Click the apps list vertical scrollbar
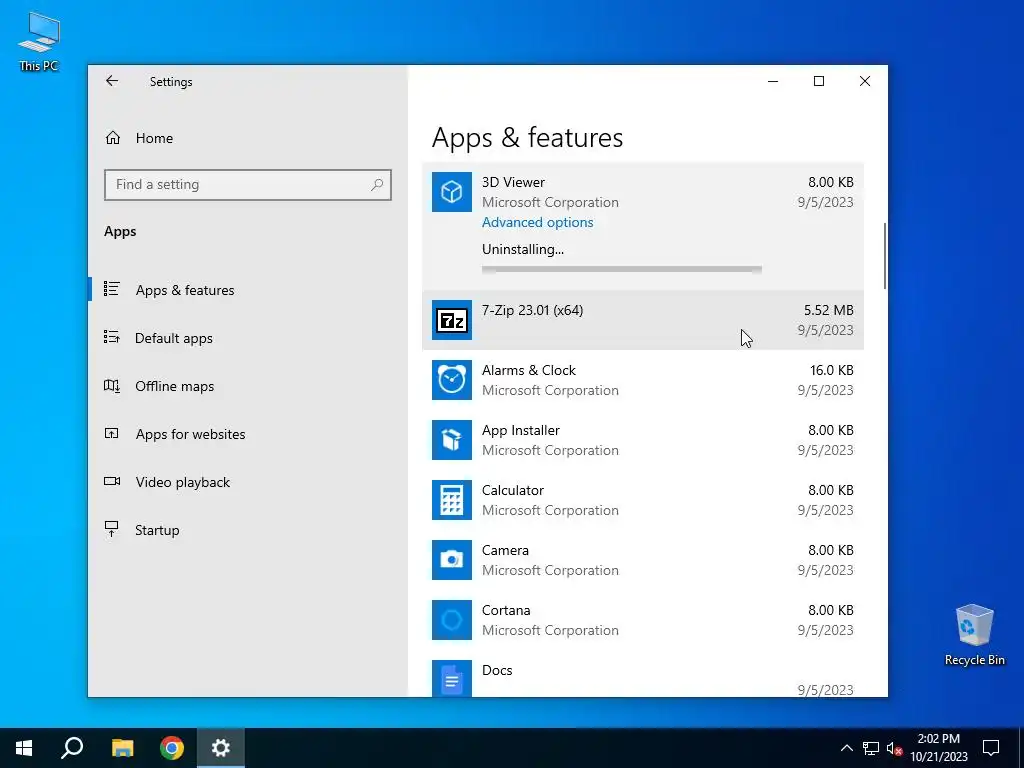 point(885,256)
